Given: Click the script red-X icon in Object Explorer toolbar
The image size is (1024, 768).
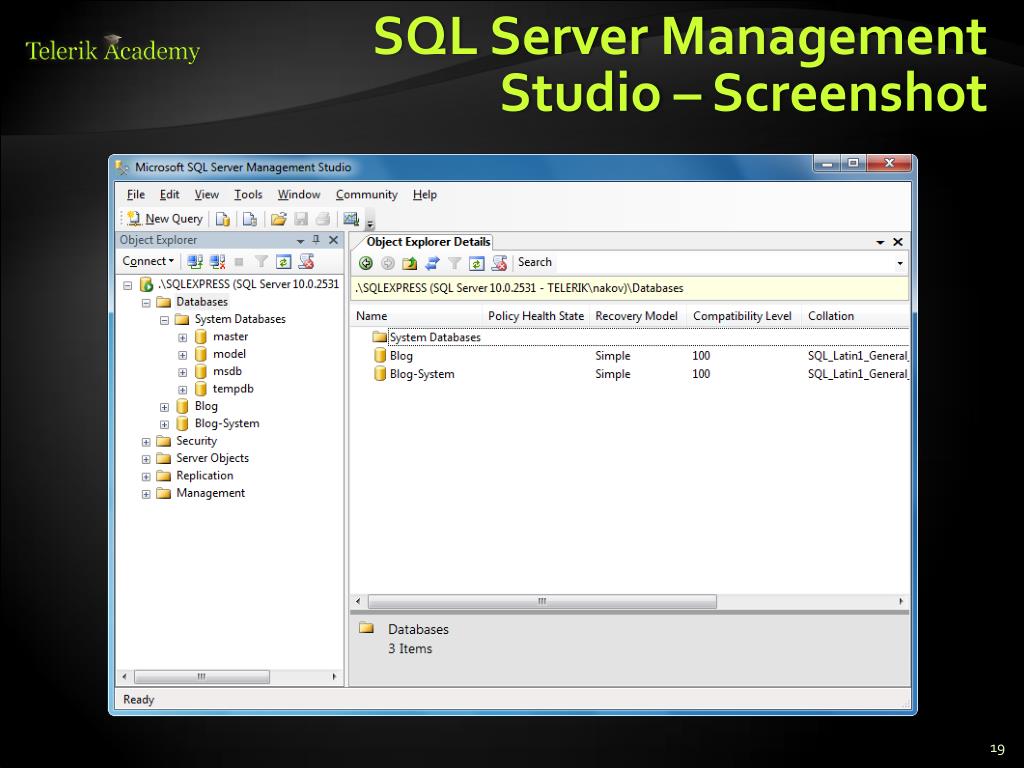Looking at the screenshot, I should [x=306, y=262].
